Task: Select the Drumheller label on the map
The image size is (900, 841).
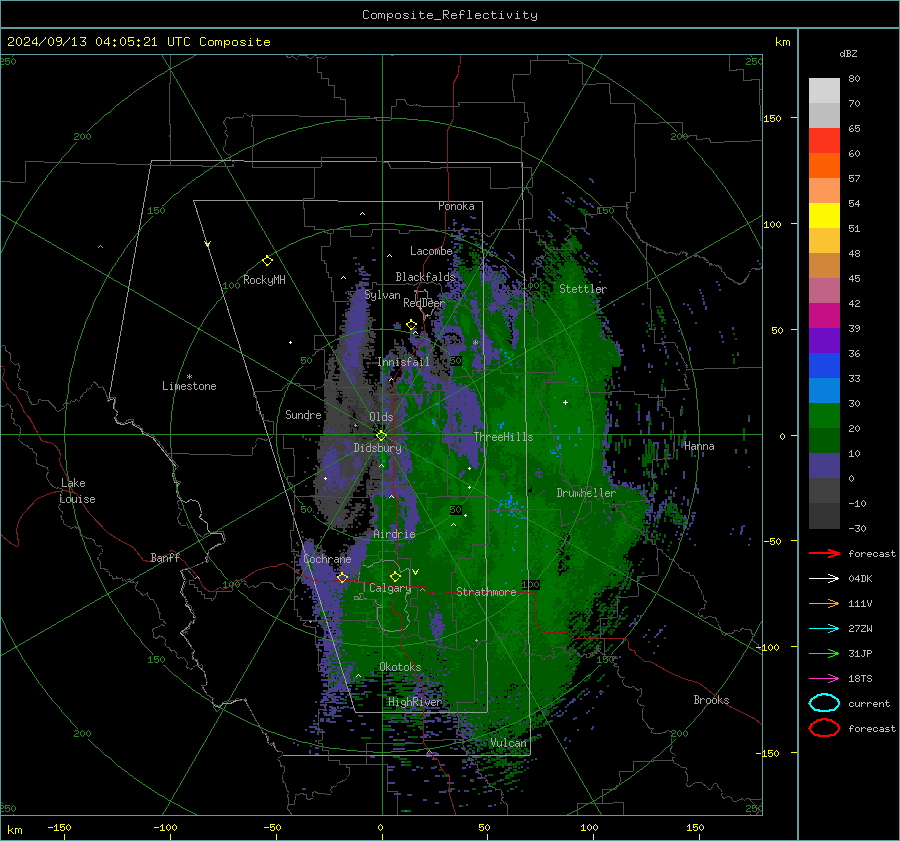Action: pos(586,493)
